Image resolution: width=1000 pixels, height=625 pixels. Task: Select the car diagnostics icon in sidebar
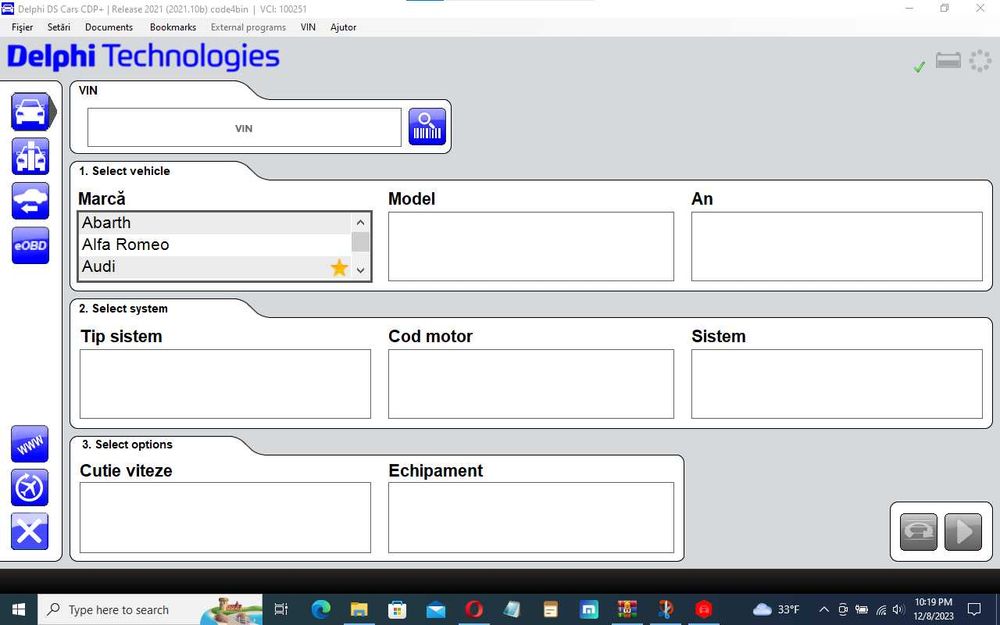pos(30,112)
